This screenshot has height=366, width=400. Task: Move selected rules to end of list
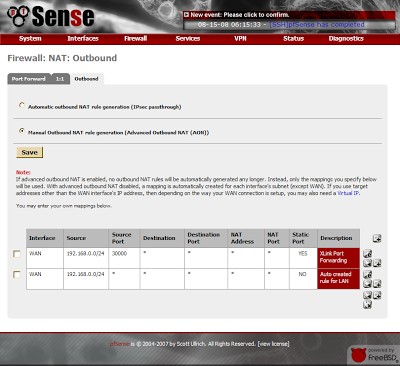367,295
